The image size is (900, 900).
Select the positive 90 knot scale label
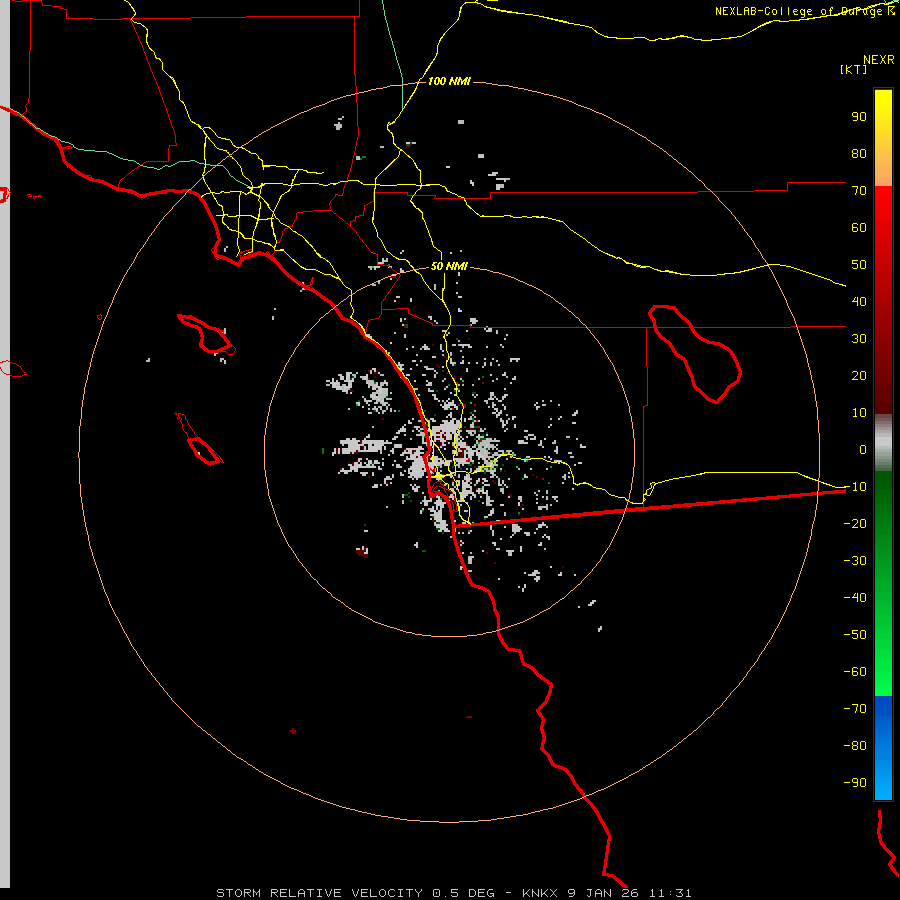click(x=859, y=117)
